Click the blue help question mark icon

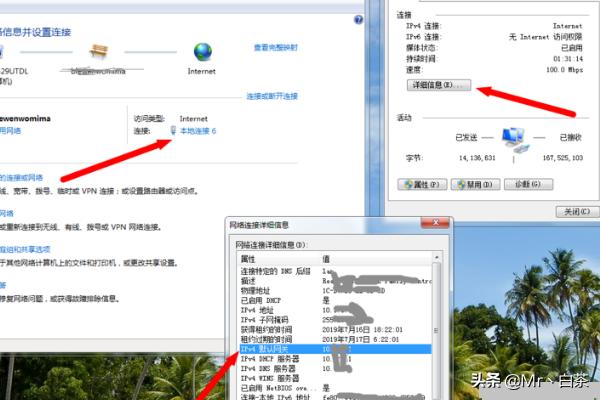tap(358, 20)
